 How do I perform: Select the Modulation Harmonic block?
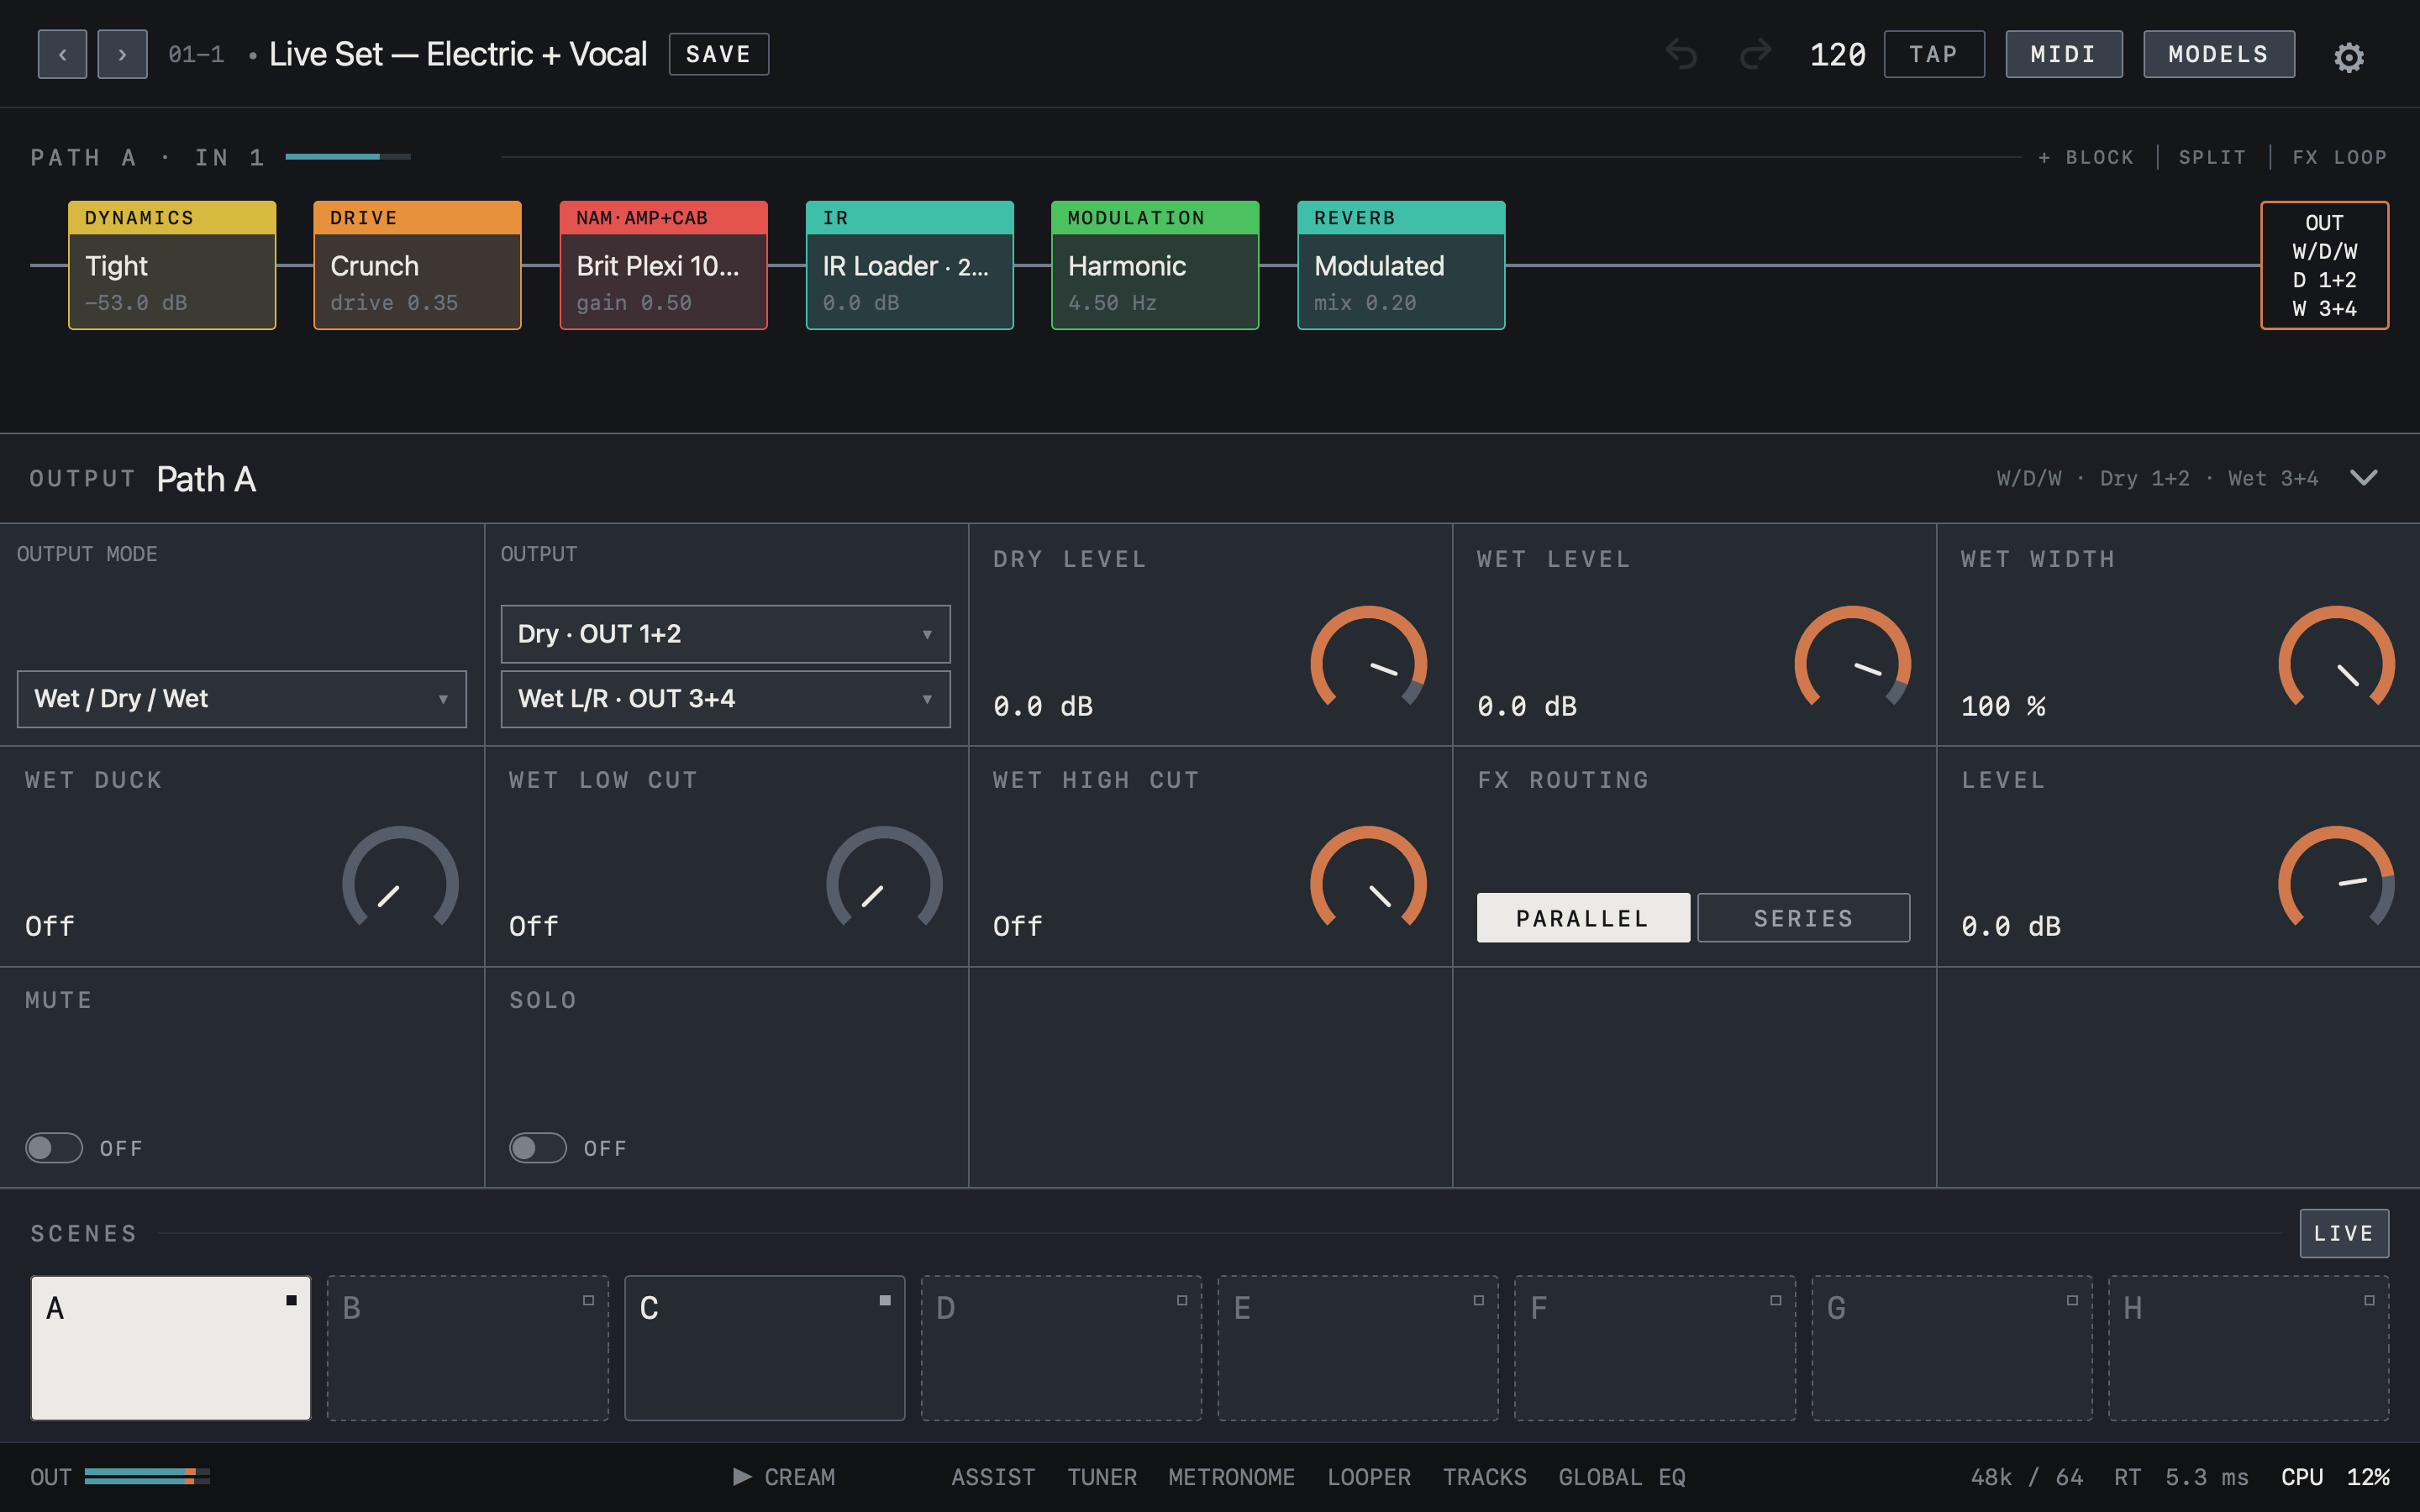click(1155, 265)
